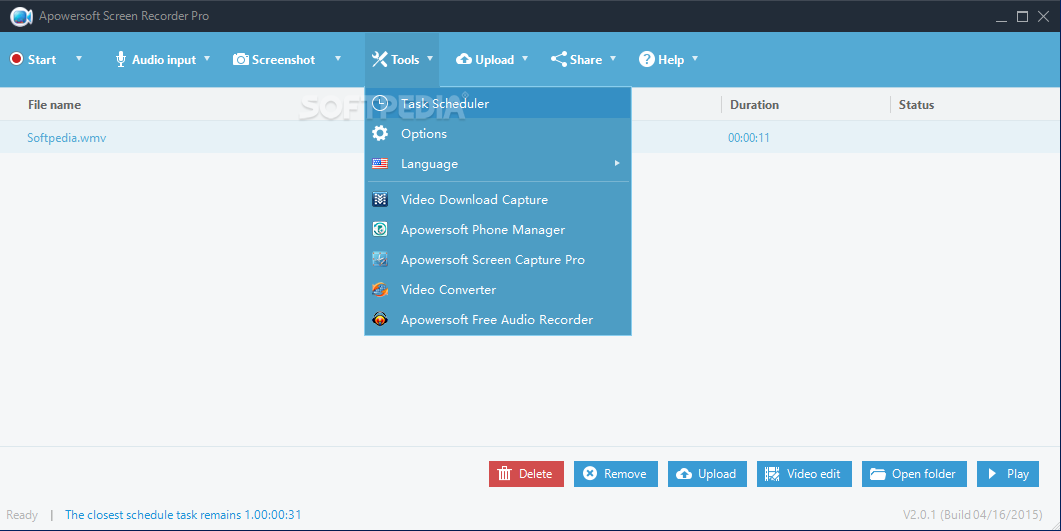
Task: Click the Video Download Capture icon
Action: 380,200
